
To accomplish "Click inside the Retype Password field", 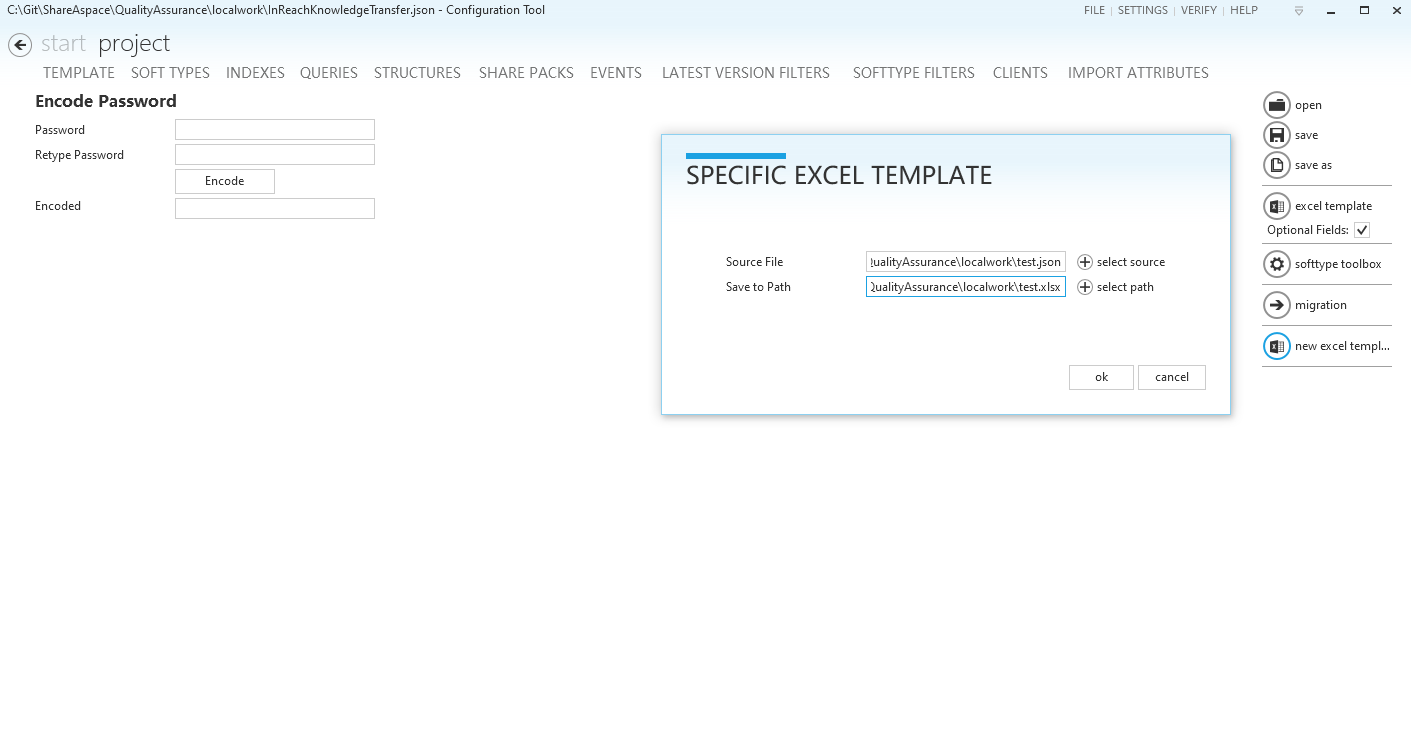I will click(274, 154).
